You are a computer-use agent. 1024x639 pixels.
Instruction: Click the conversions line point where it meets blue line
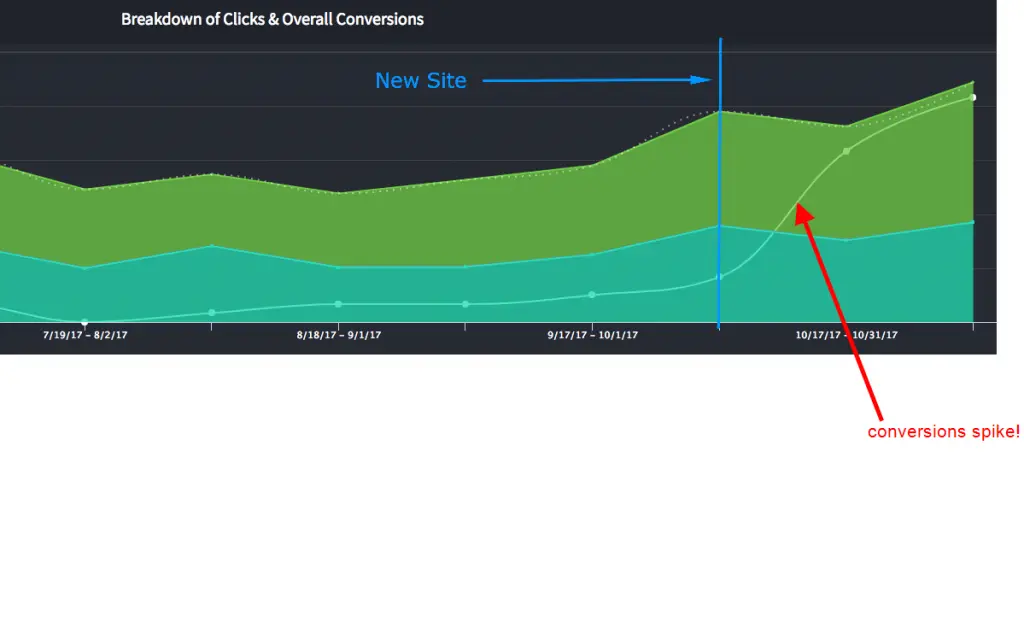click(720, 277)
